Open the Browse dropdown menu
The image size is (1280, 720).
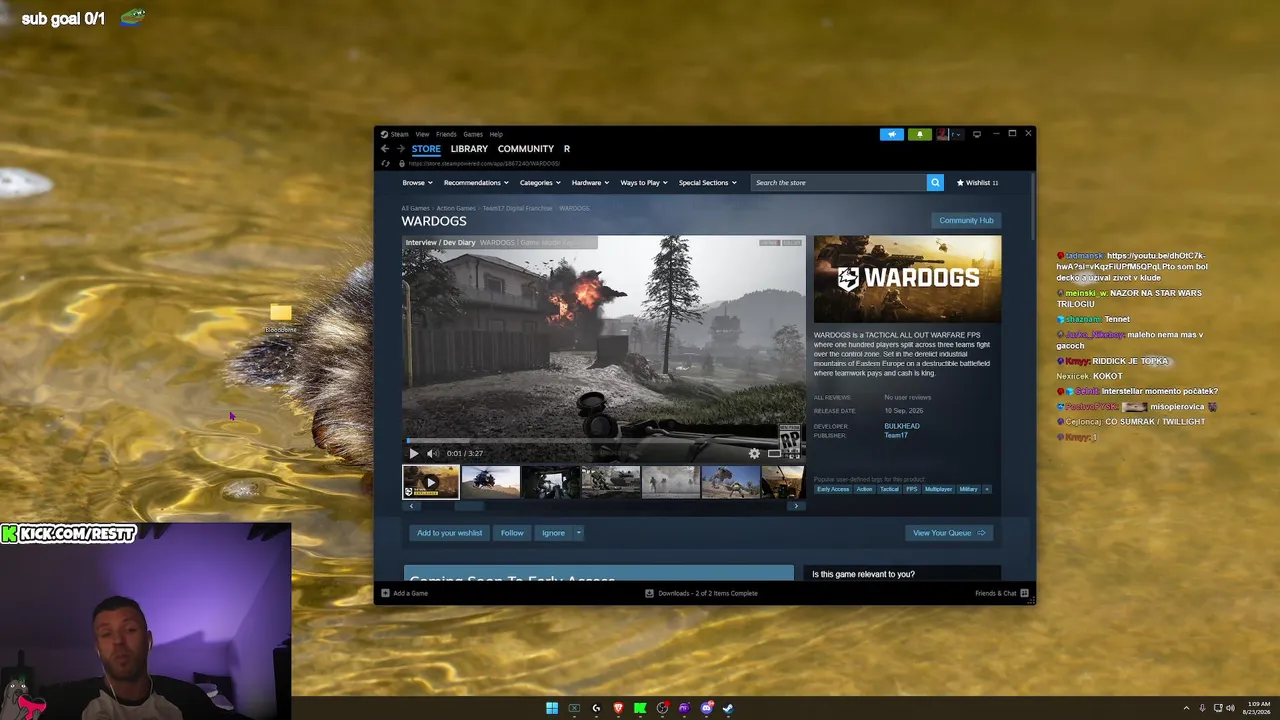click(x=417, y=183)
